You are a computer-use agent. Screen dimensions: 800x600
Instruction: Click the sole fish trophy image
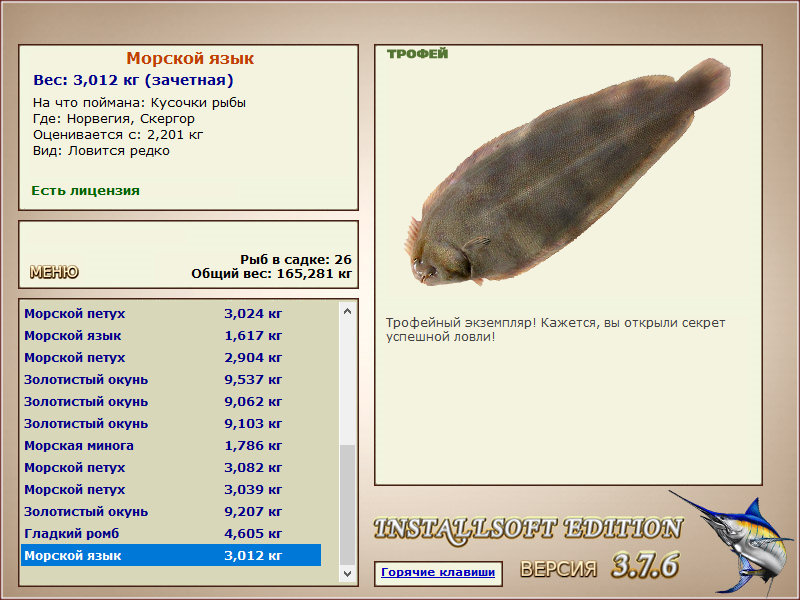(567, 173)
